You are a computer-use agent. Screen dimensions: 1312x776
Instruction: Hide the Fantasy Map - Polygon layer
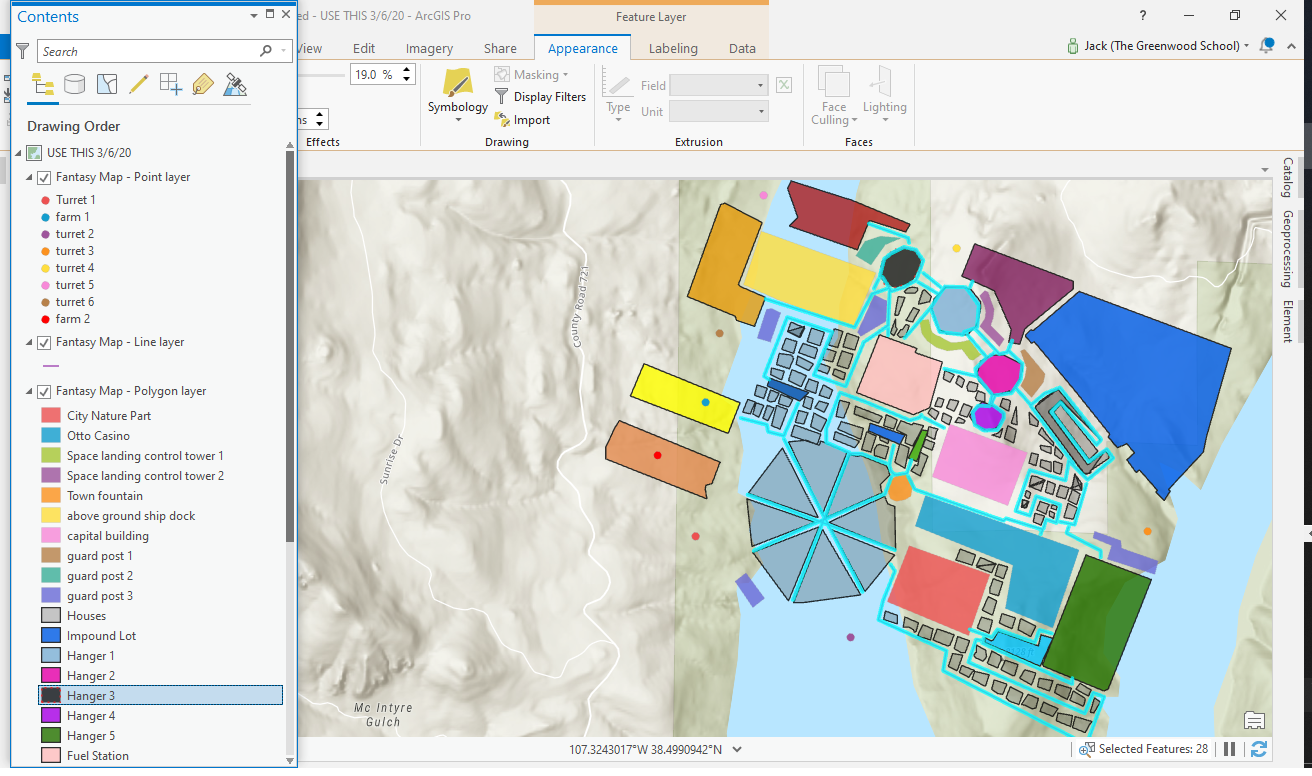tap(44, 391)
